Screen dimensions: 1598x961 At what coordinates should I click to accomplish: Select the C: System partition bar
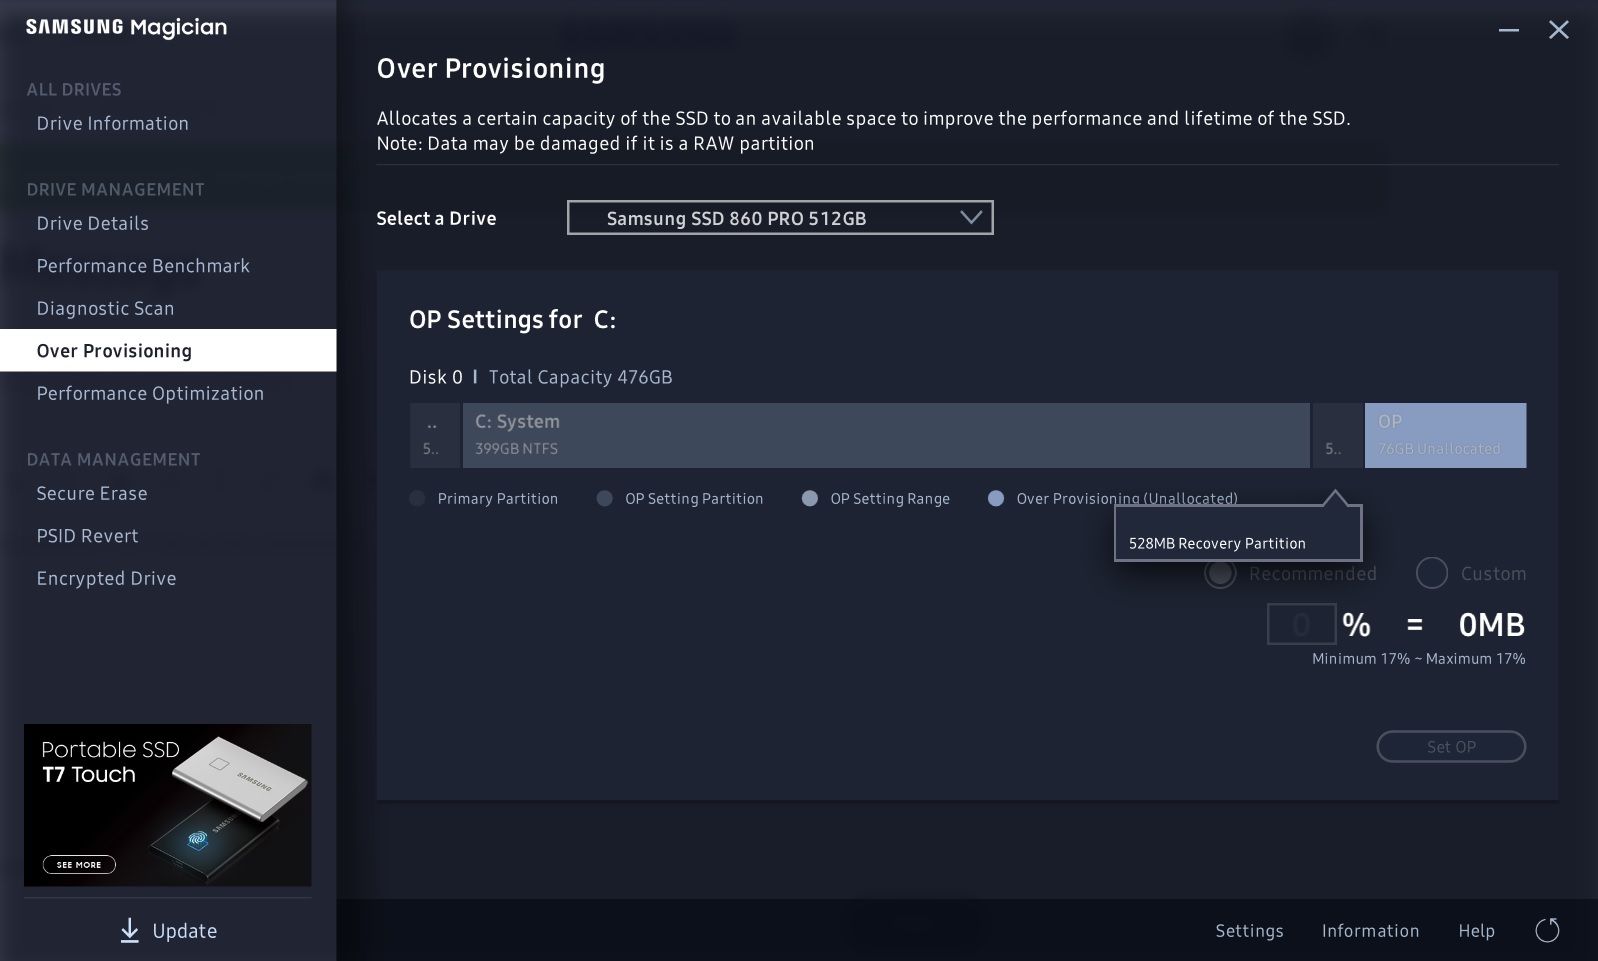(885, 435)
